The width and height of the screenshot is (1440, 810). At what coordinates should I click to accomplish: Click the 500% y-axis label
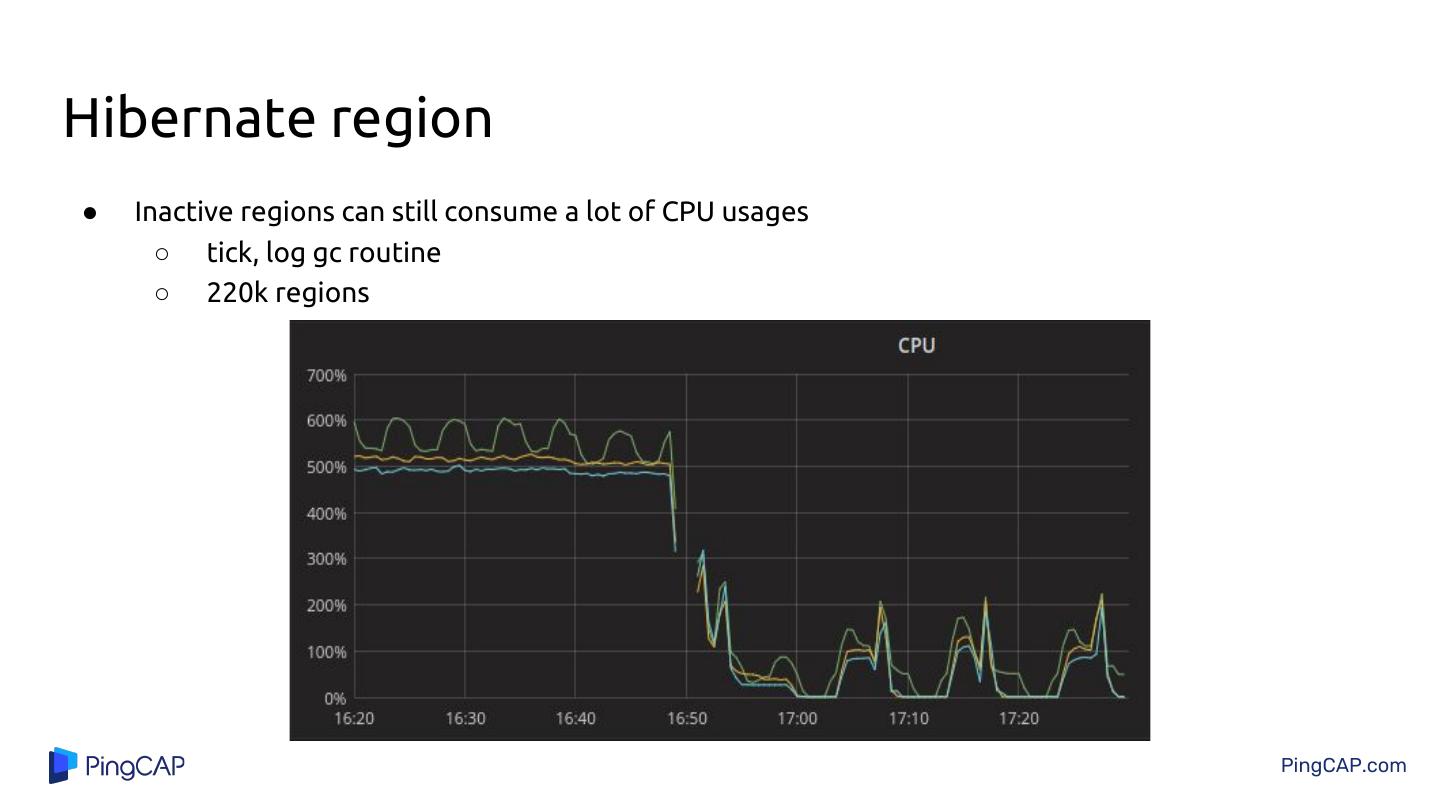(326, 467)
